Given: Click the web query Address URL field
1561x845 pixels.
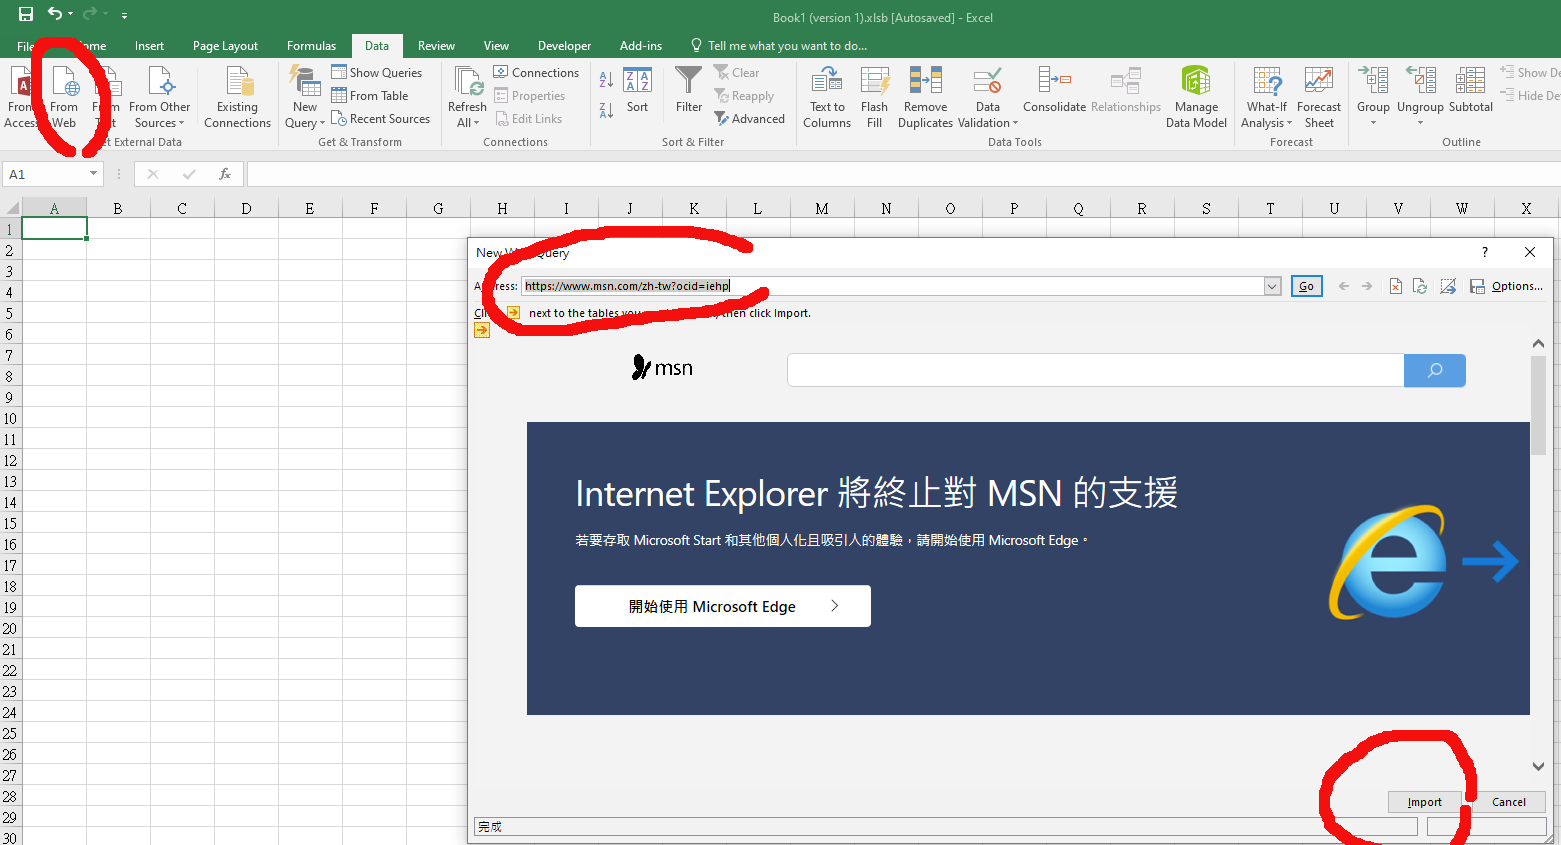Looking at the screenshot, I should [x=890, y=286].
